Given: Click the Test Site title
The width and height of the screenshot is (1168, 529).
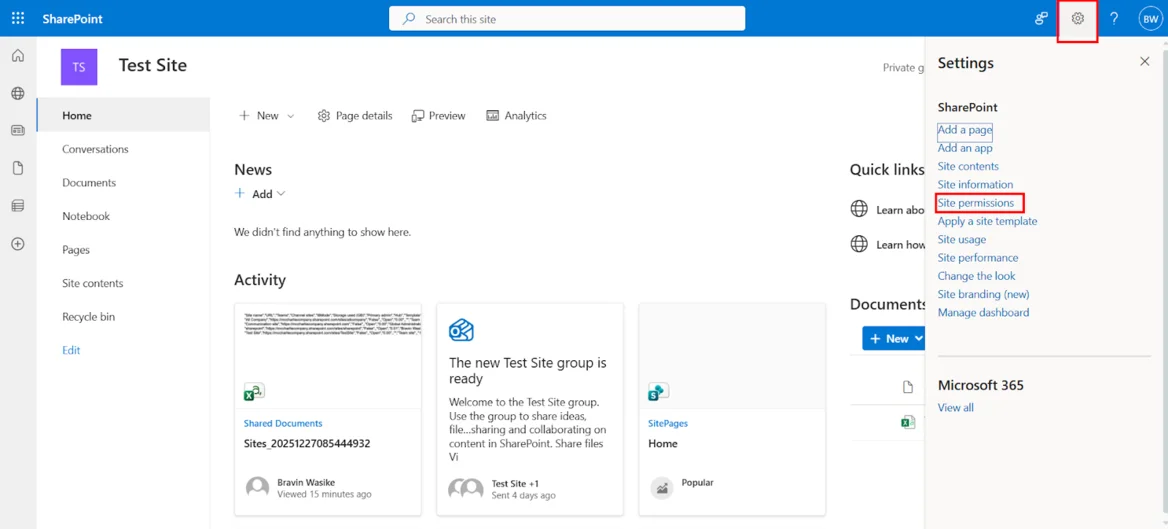Looking at the screenshot, I should [x=153, y=66].
